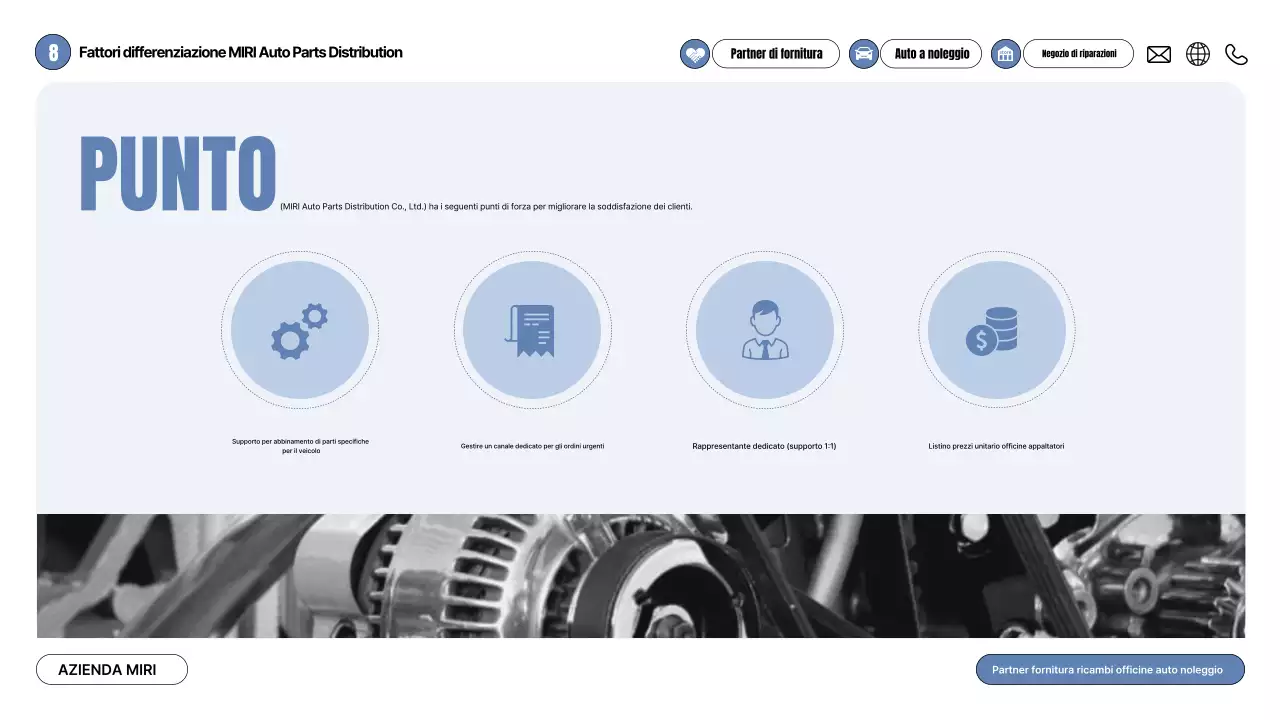Switch to Auto a noleggio tab
This screenshot has width=1280, height=720.
[x=931, y=54]
